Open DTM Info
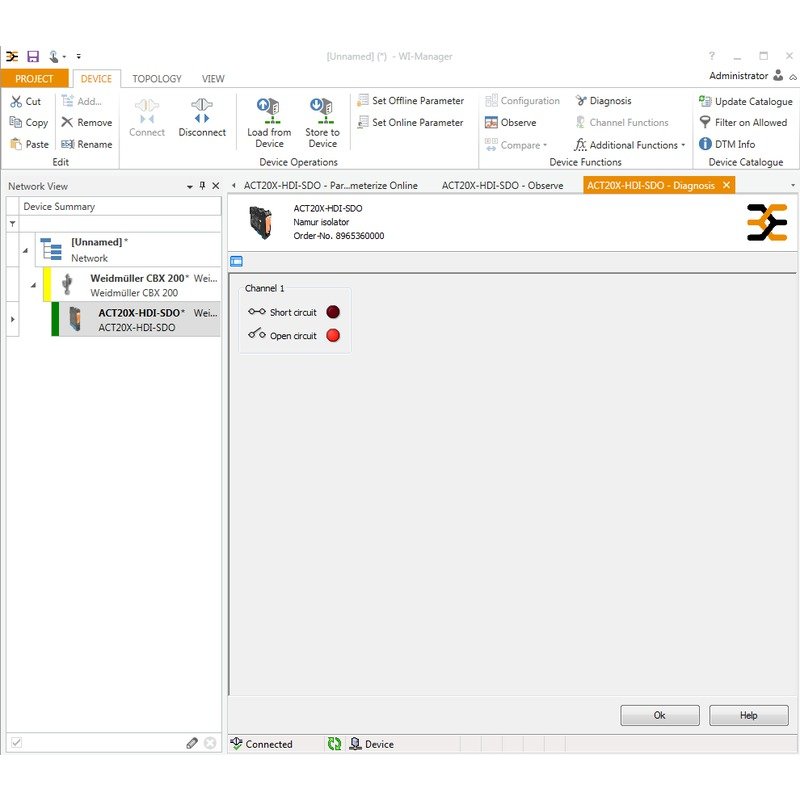Image resolution: width=800 pixels, height=800 pixels. point(727,144)
